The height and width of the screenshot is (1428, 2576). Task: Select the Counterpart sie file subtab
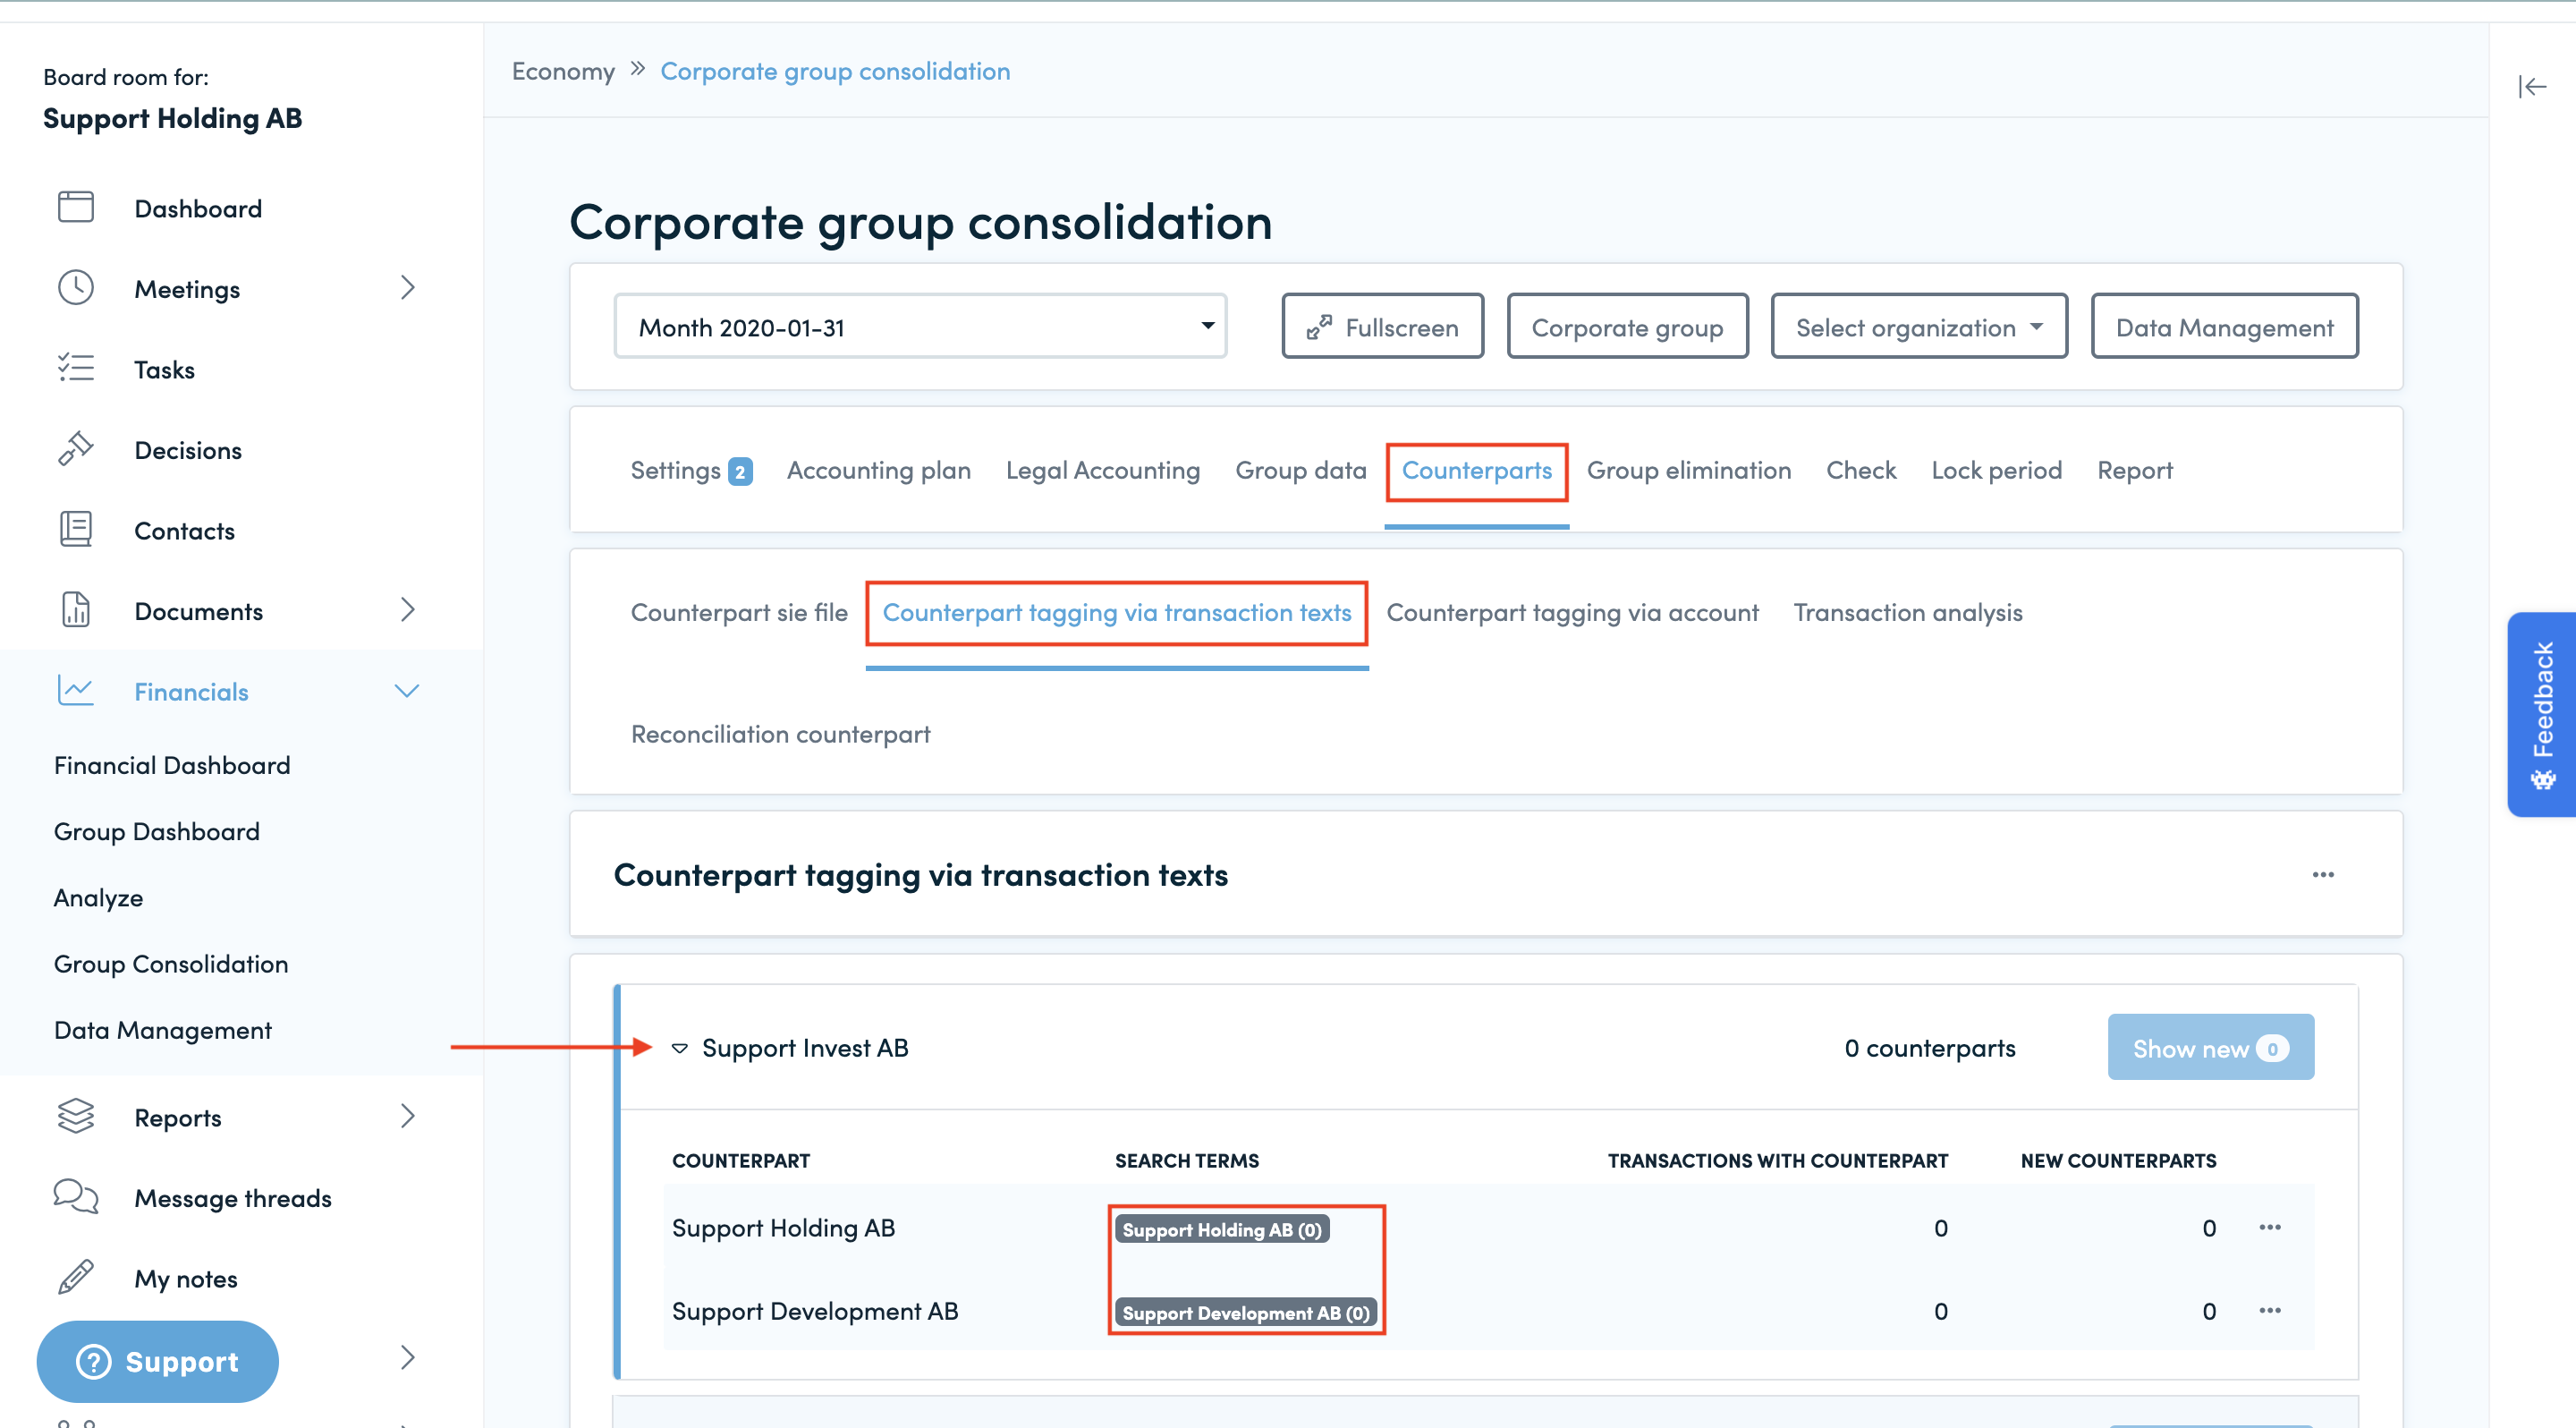click(x=738, y=612)
